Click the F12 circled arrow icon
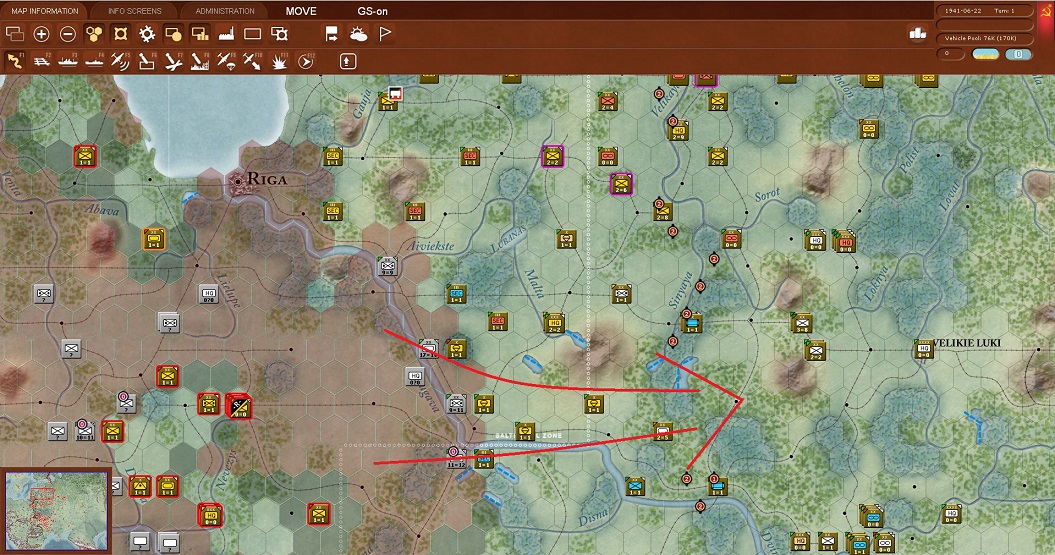 (x=305, y=61)
